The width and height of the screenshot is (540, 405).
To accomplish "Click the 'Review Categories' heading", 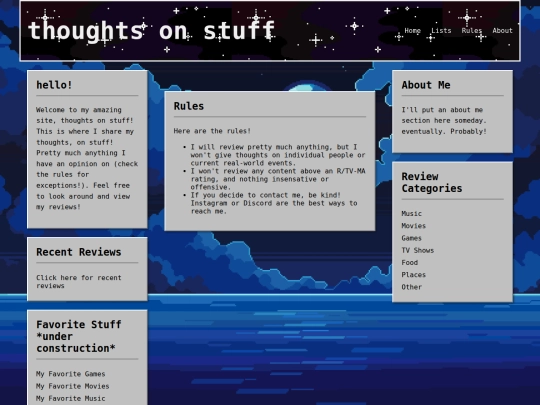I will point(432,182).
